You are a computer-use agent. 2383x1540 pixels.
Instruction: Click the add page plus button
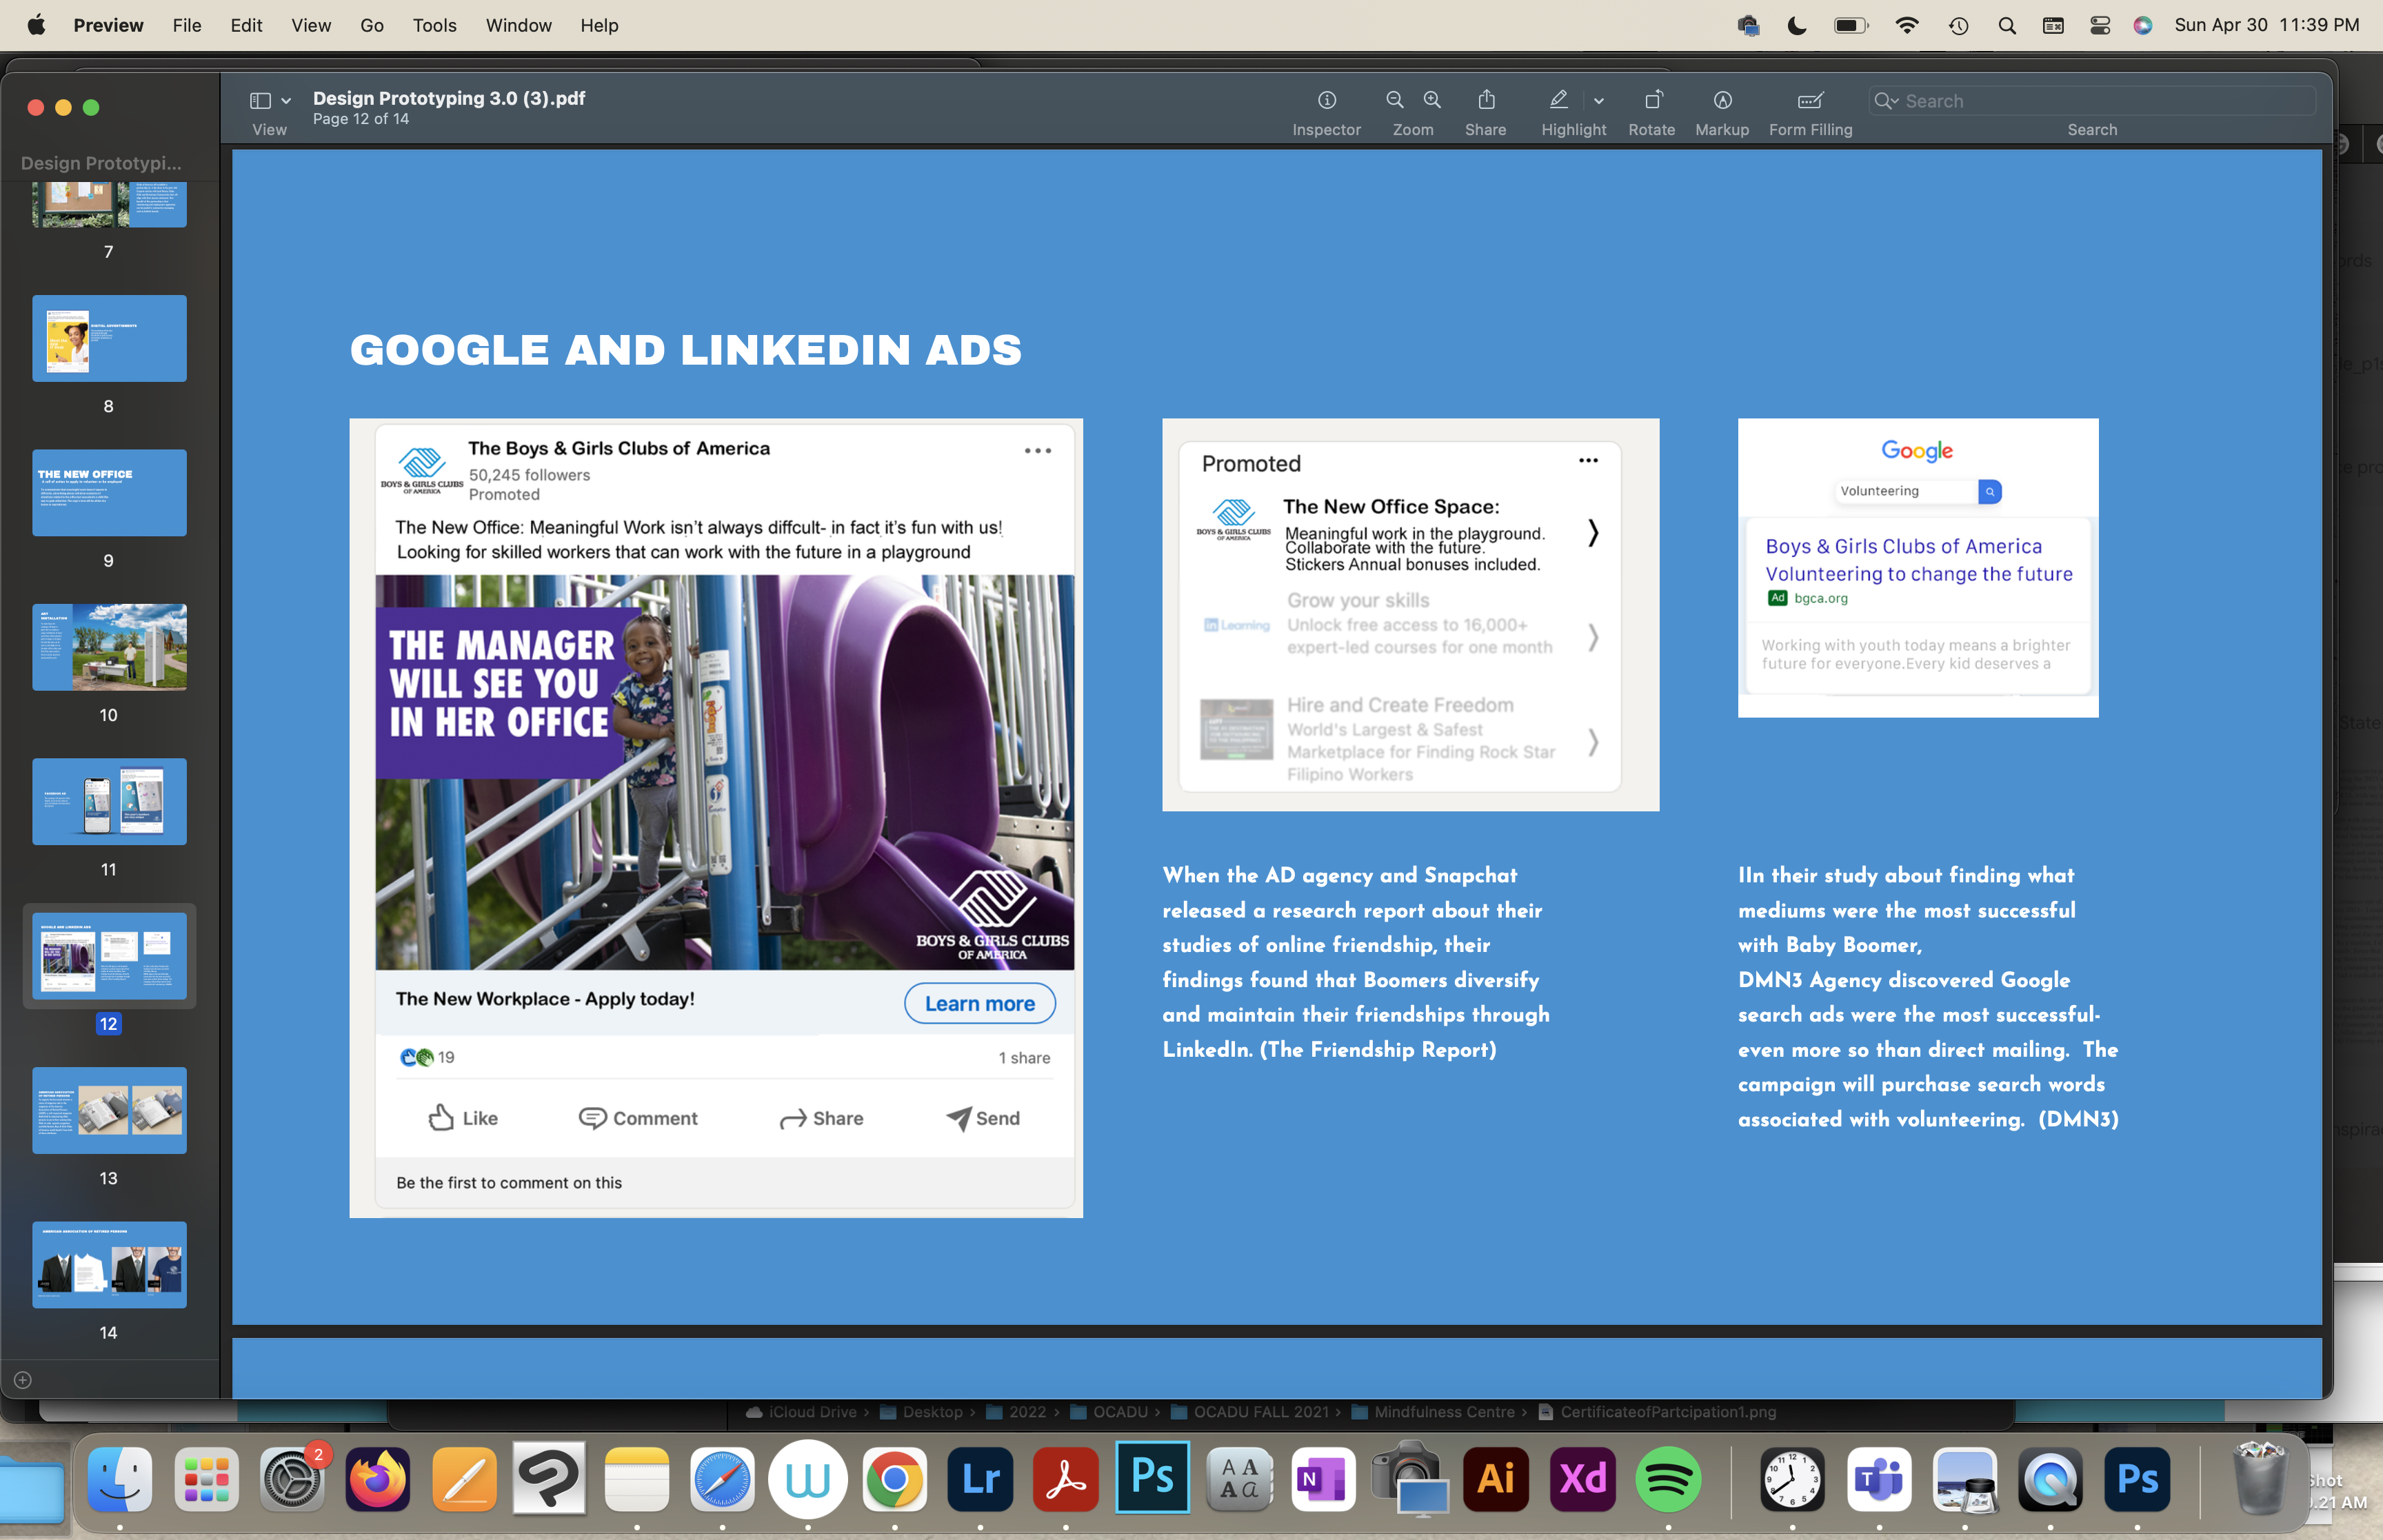pyautogui.click(x=23, y=1380)
